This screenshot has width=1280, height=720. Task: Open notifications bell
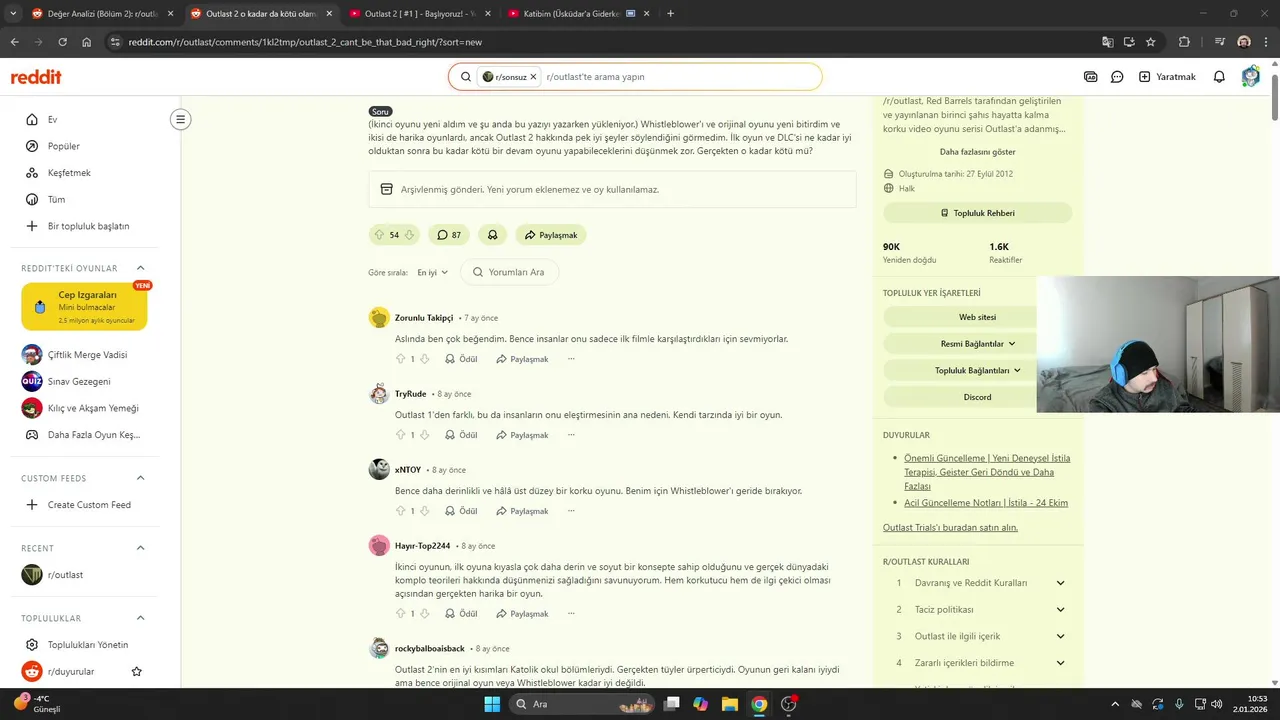pos(1219,77)
